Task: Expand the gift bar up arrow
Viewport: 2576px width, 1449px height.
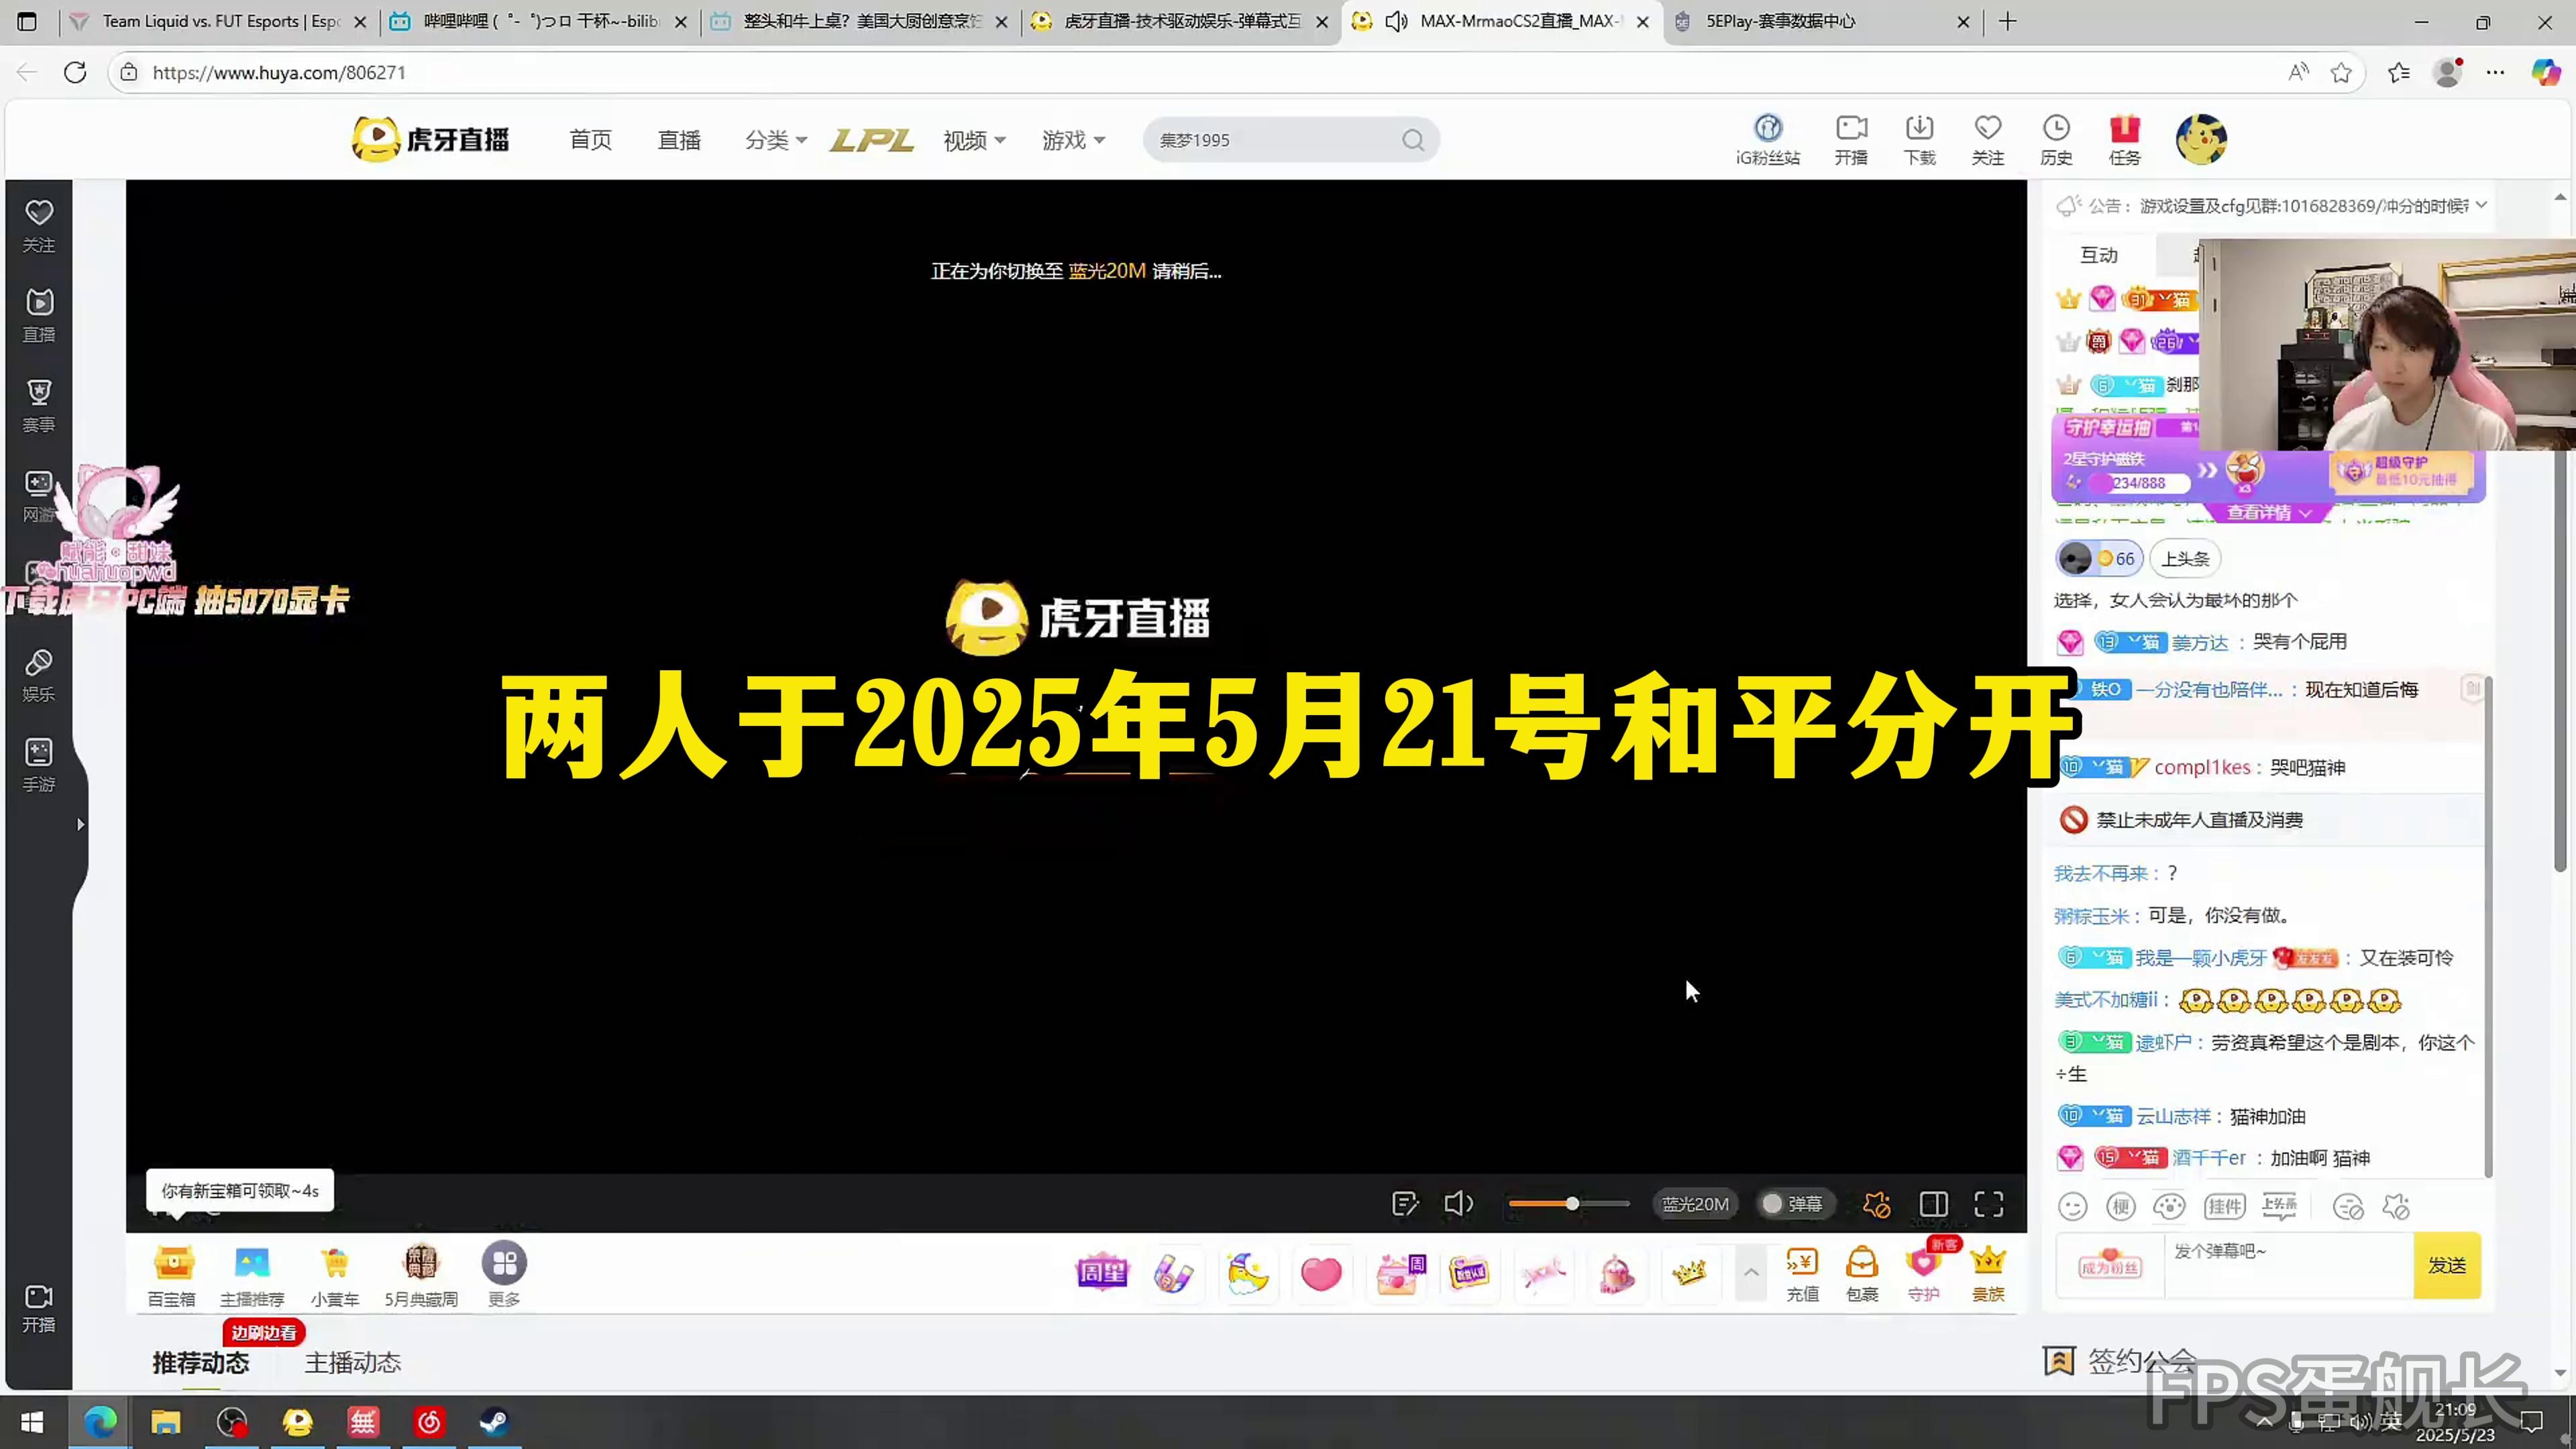Action: (1751, 1273)
